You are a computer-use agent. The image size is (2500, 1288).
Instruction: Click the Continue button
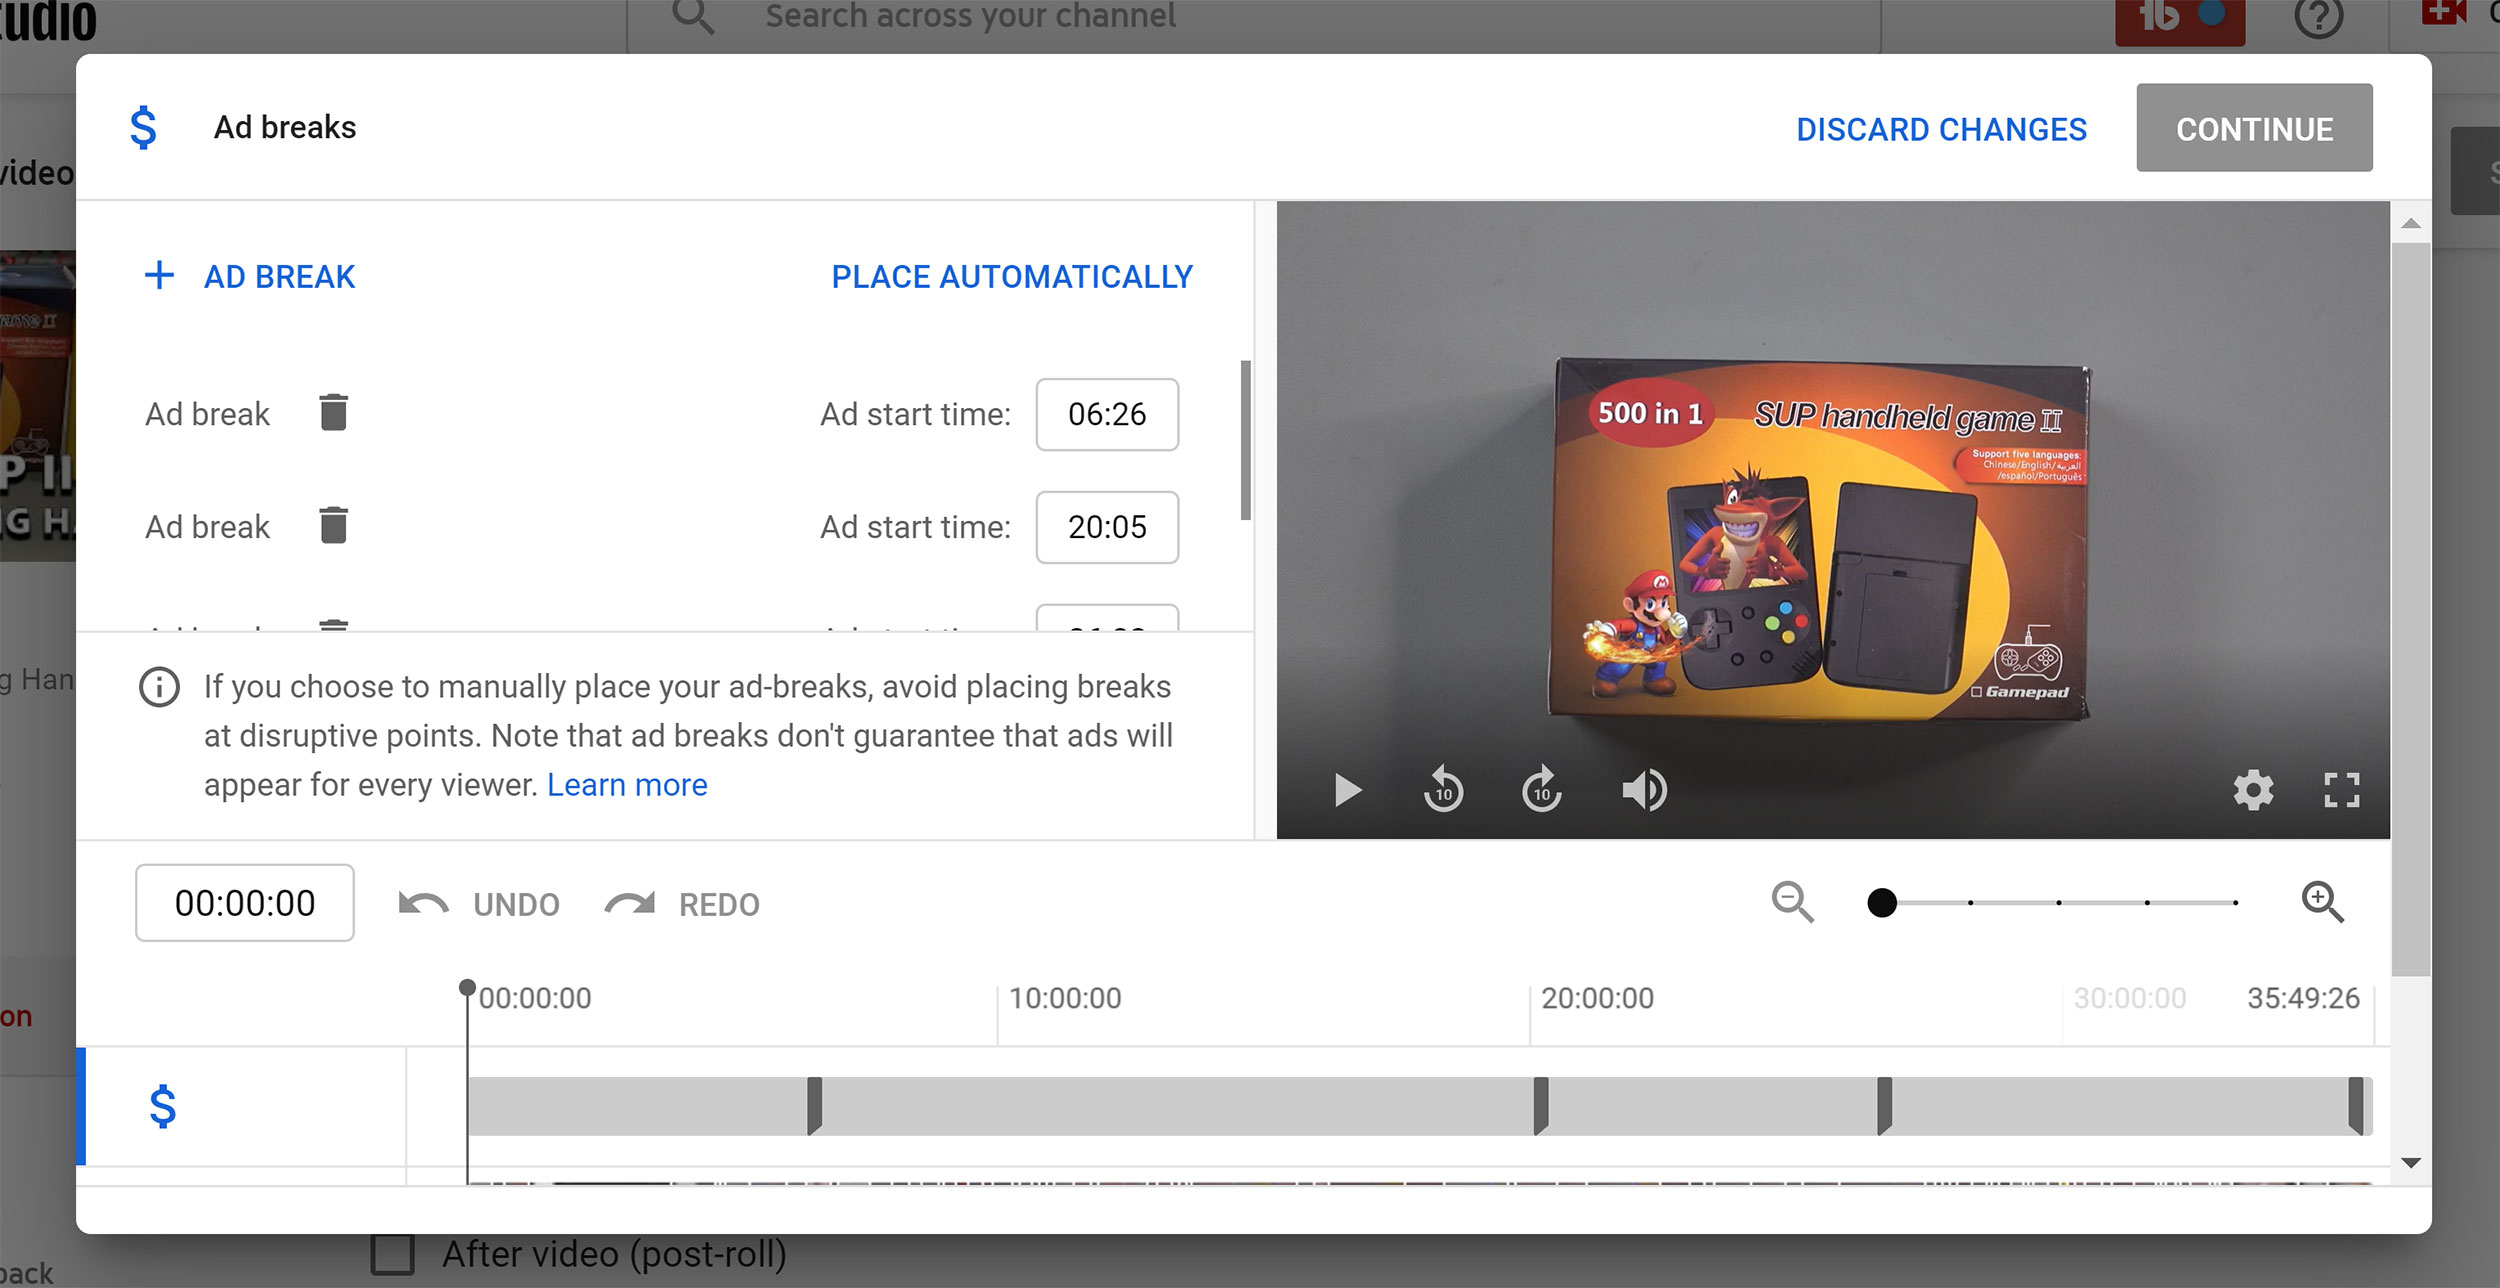coord(2254,128)
